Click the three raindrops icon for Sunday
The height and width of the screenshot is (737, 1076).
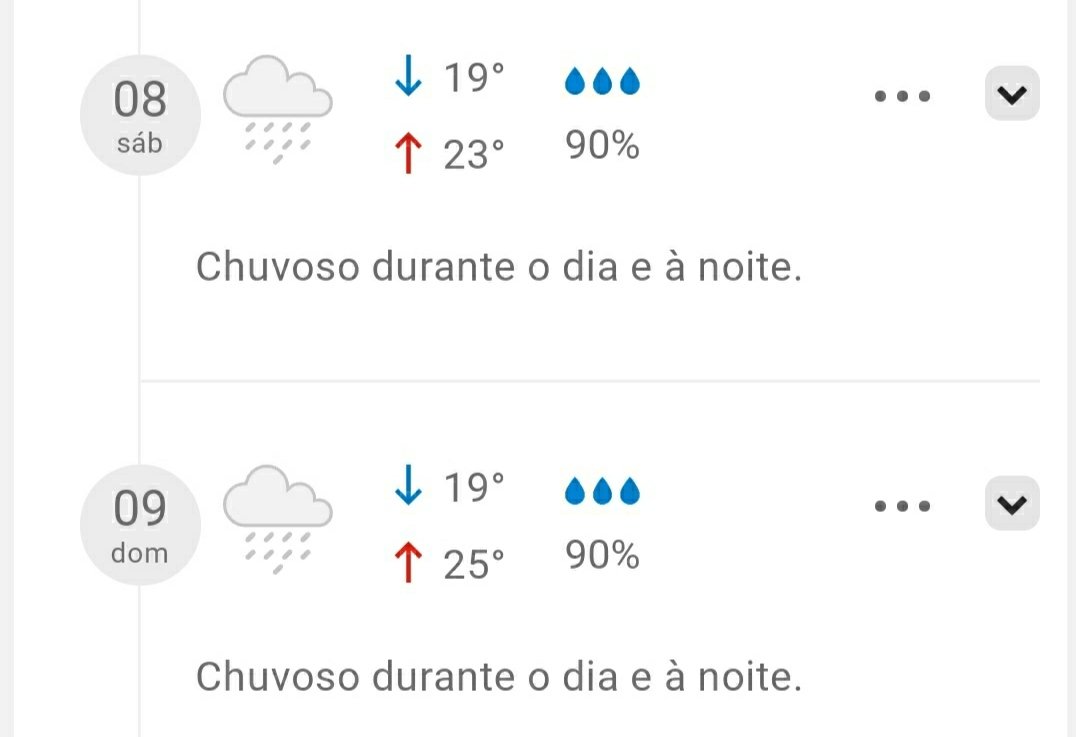(602, 491)
